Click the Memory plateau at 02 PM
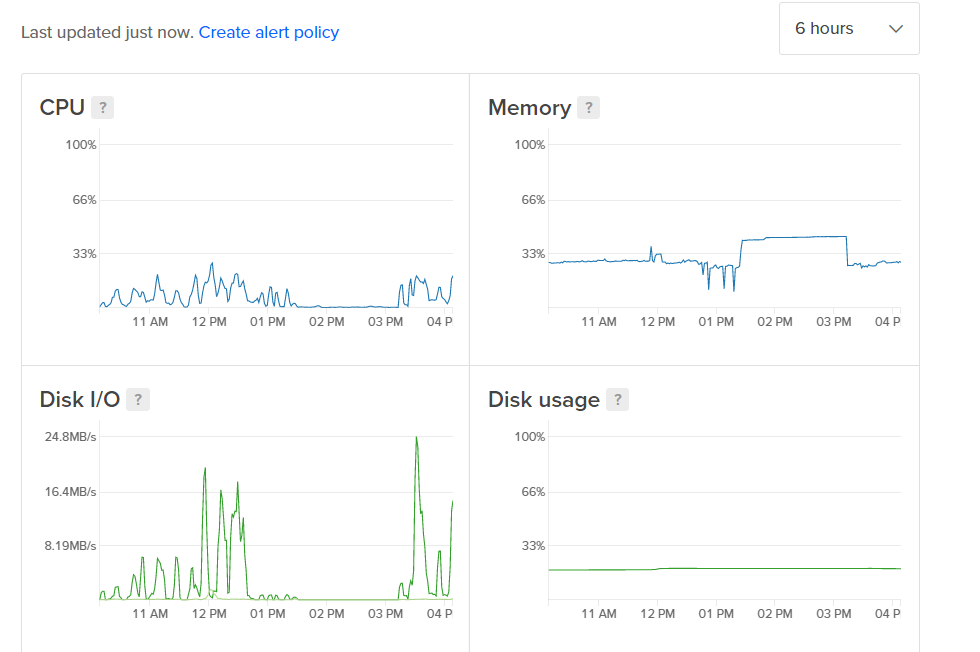This screenshot has height=652, width=980. (775, 238)
